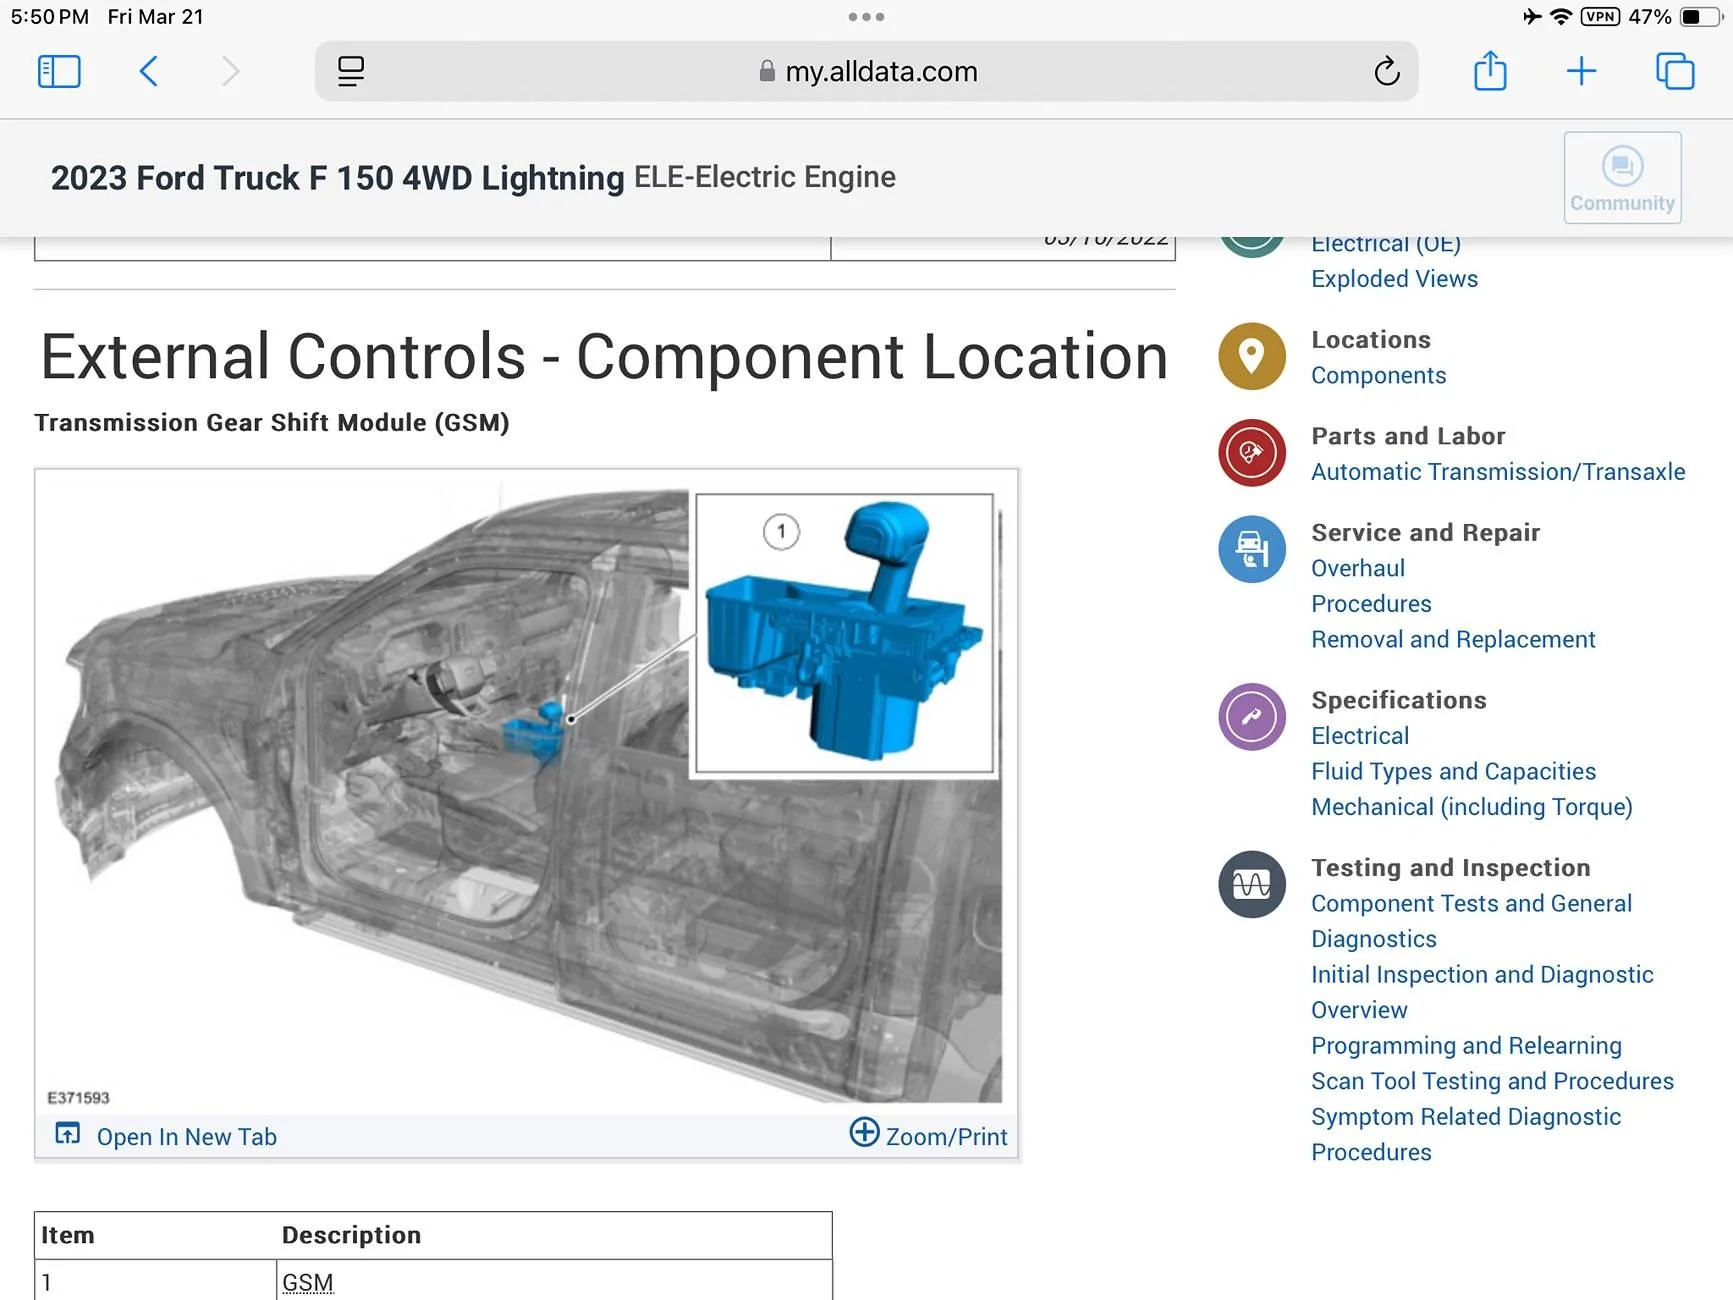Click the Locations section heading

pyautogui.click(x=1371, y=340)
